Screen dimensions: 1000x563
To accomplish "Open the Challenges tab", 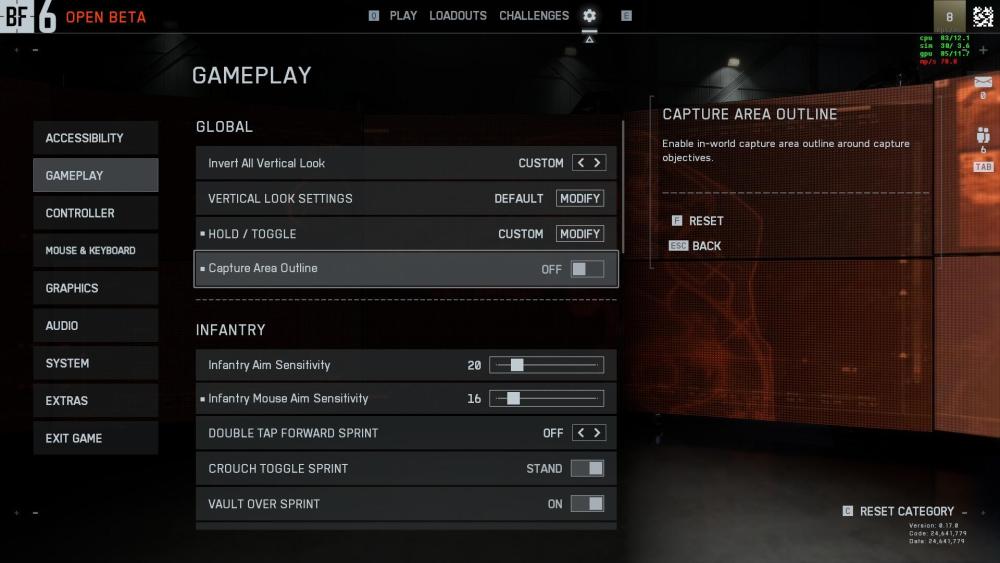I will (x=534, y=15).
